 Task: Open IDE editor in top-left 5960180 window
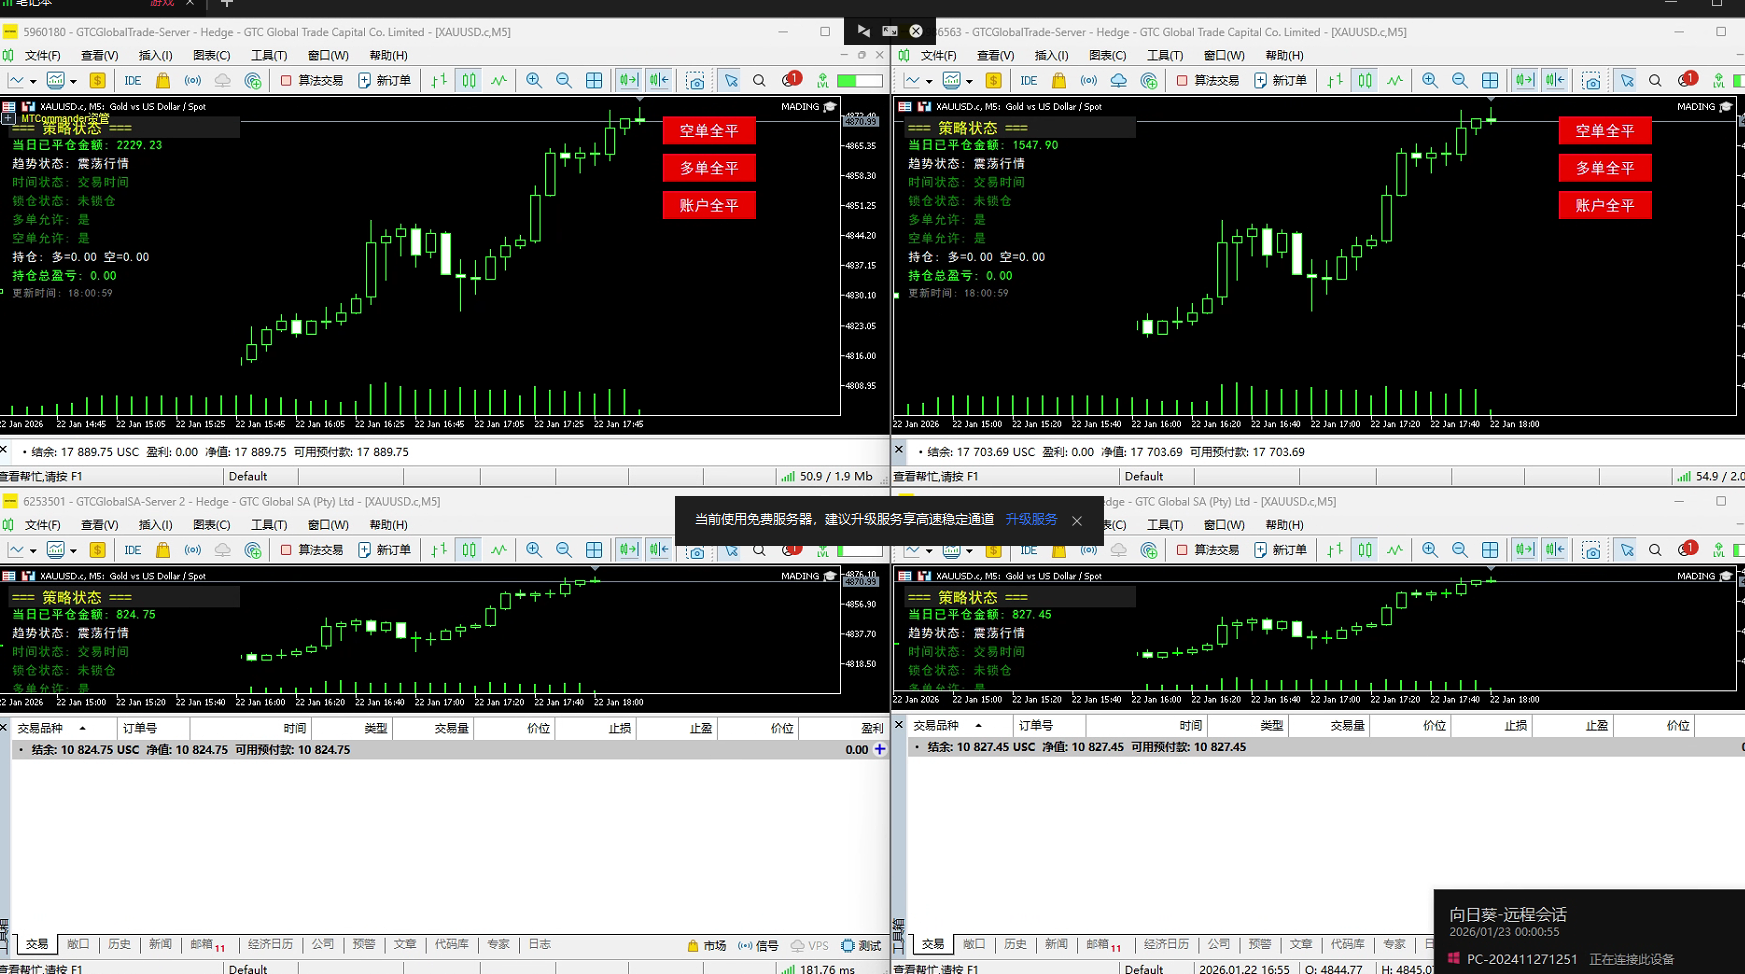[x=132, y=81]
